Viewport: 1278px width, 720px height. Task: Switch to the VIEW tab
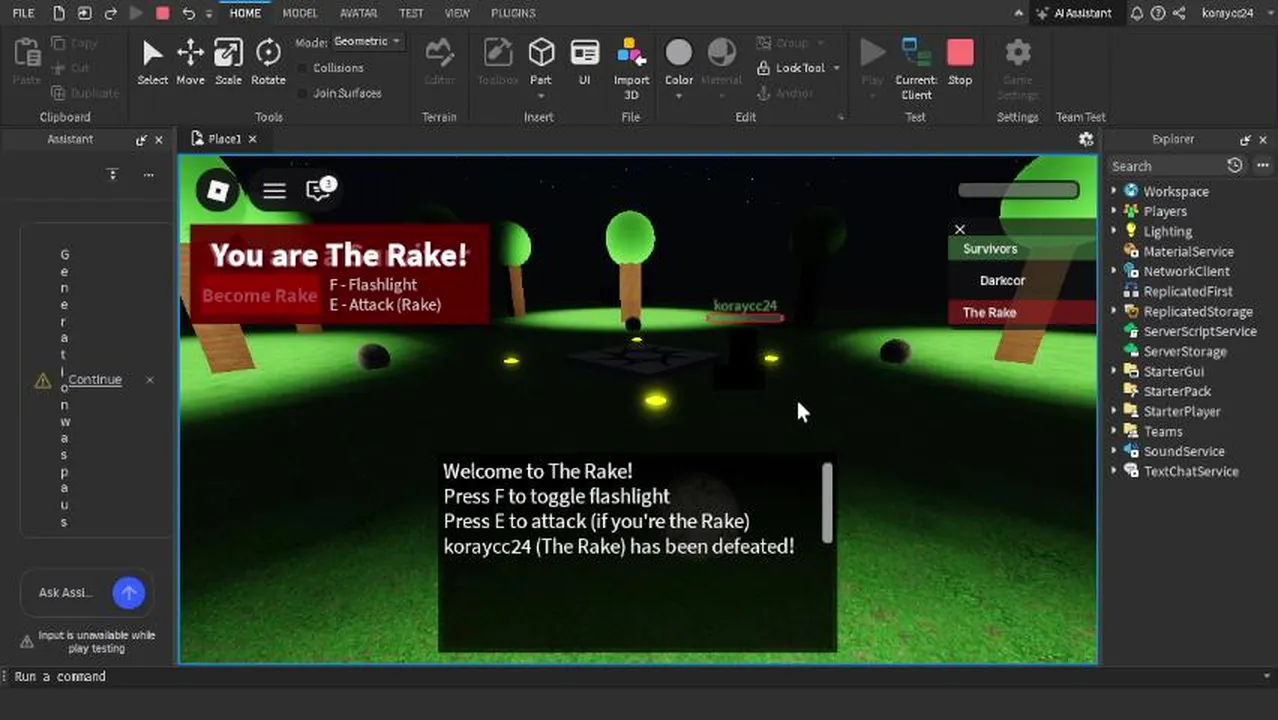coord(457,13)
